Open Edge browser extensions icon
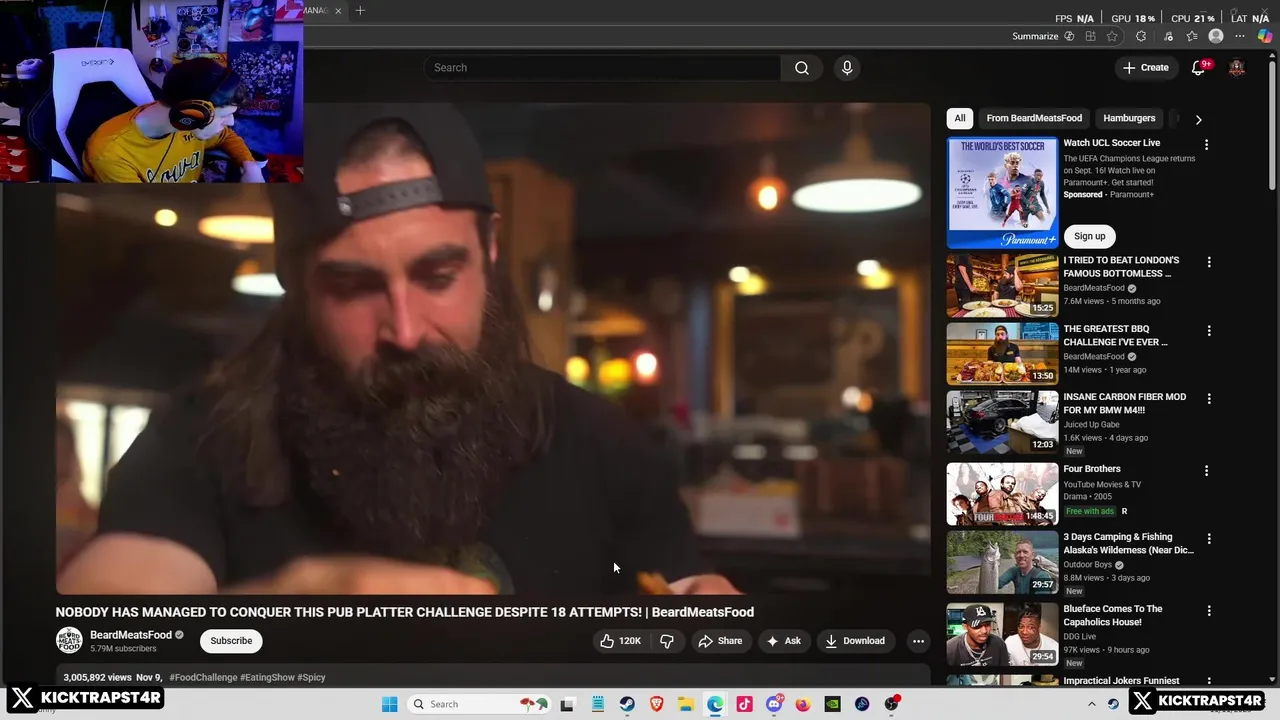The height and width of the screenshot is (720, 1280). click(x=1141, y=36)
